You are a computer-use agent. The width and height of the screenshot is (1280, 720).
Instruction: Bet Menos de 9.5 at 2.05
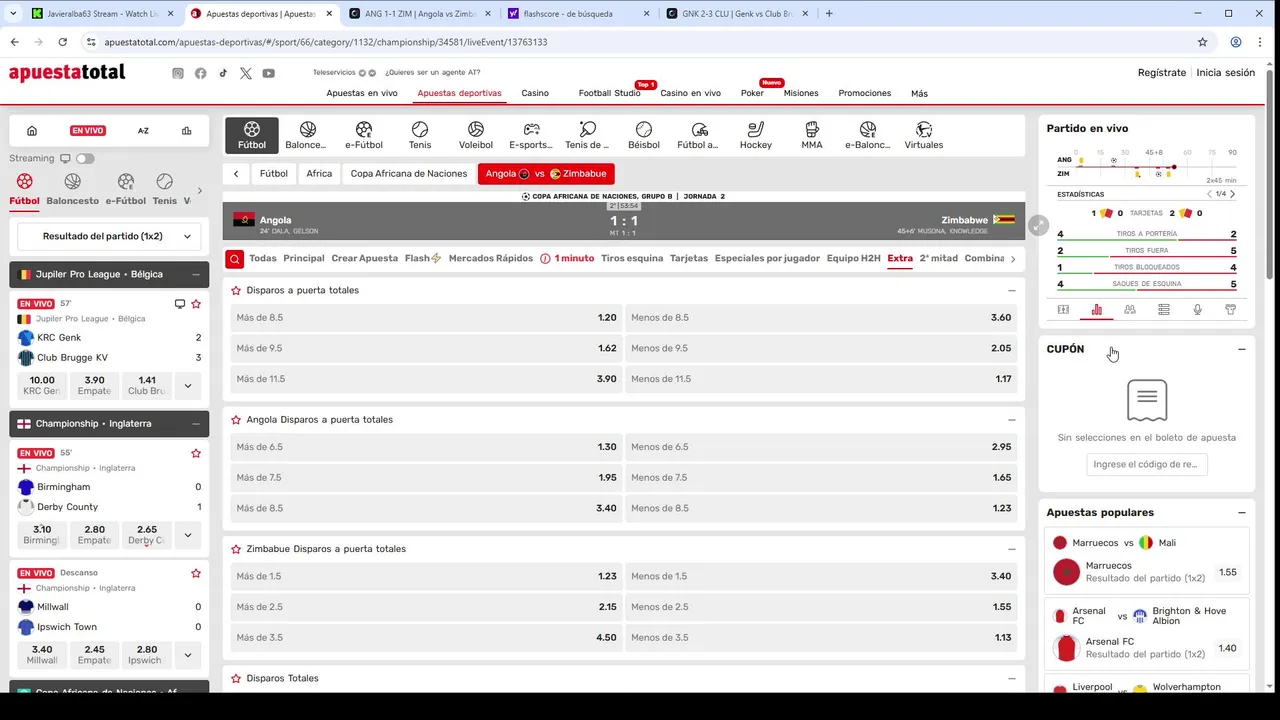(821, 348)
